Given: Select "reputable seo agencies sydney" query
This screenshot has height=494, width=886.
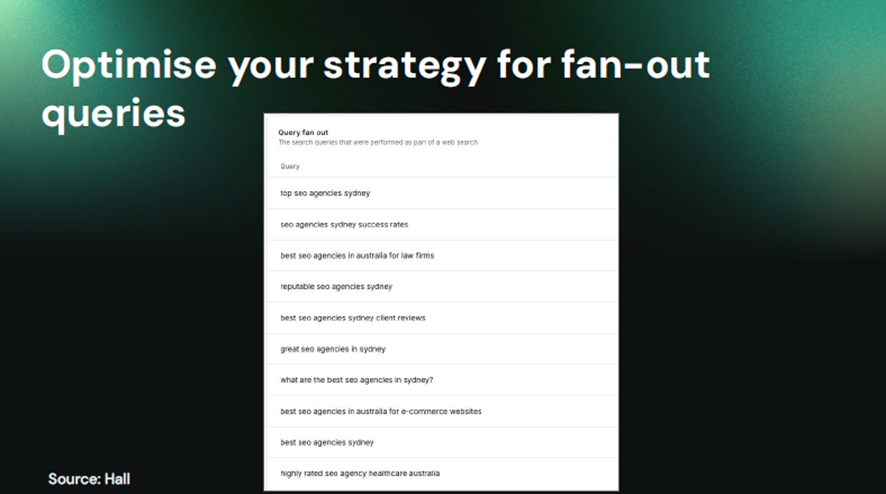Looking at the screenshot, I should click(x=336, y=286).
